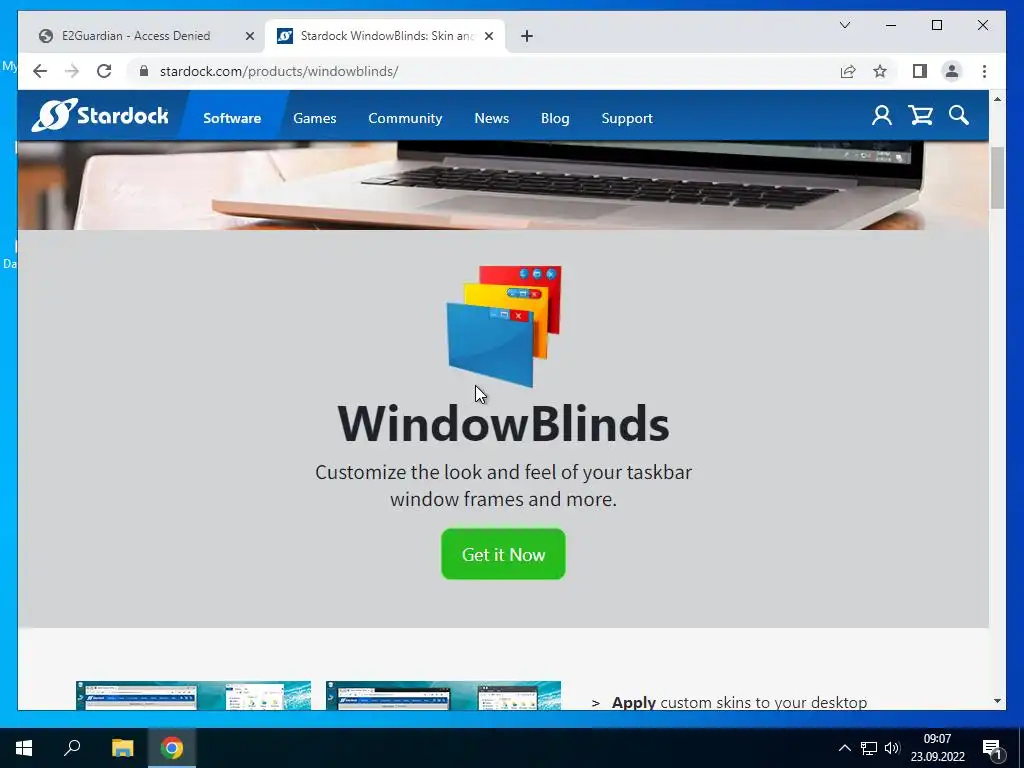This screenshot has height=768, width=1024.
Task: Open the Support menu
Action: point(627,118)
